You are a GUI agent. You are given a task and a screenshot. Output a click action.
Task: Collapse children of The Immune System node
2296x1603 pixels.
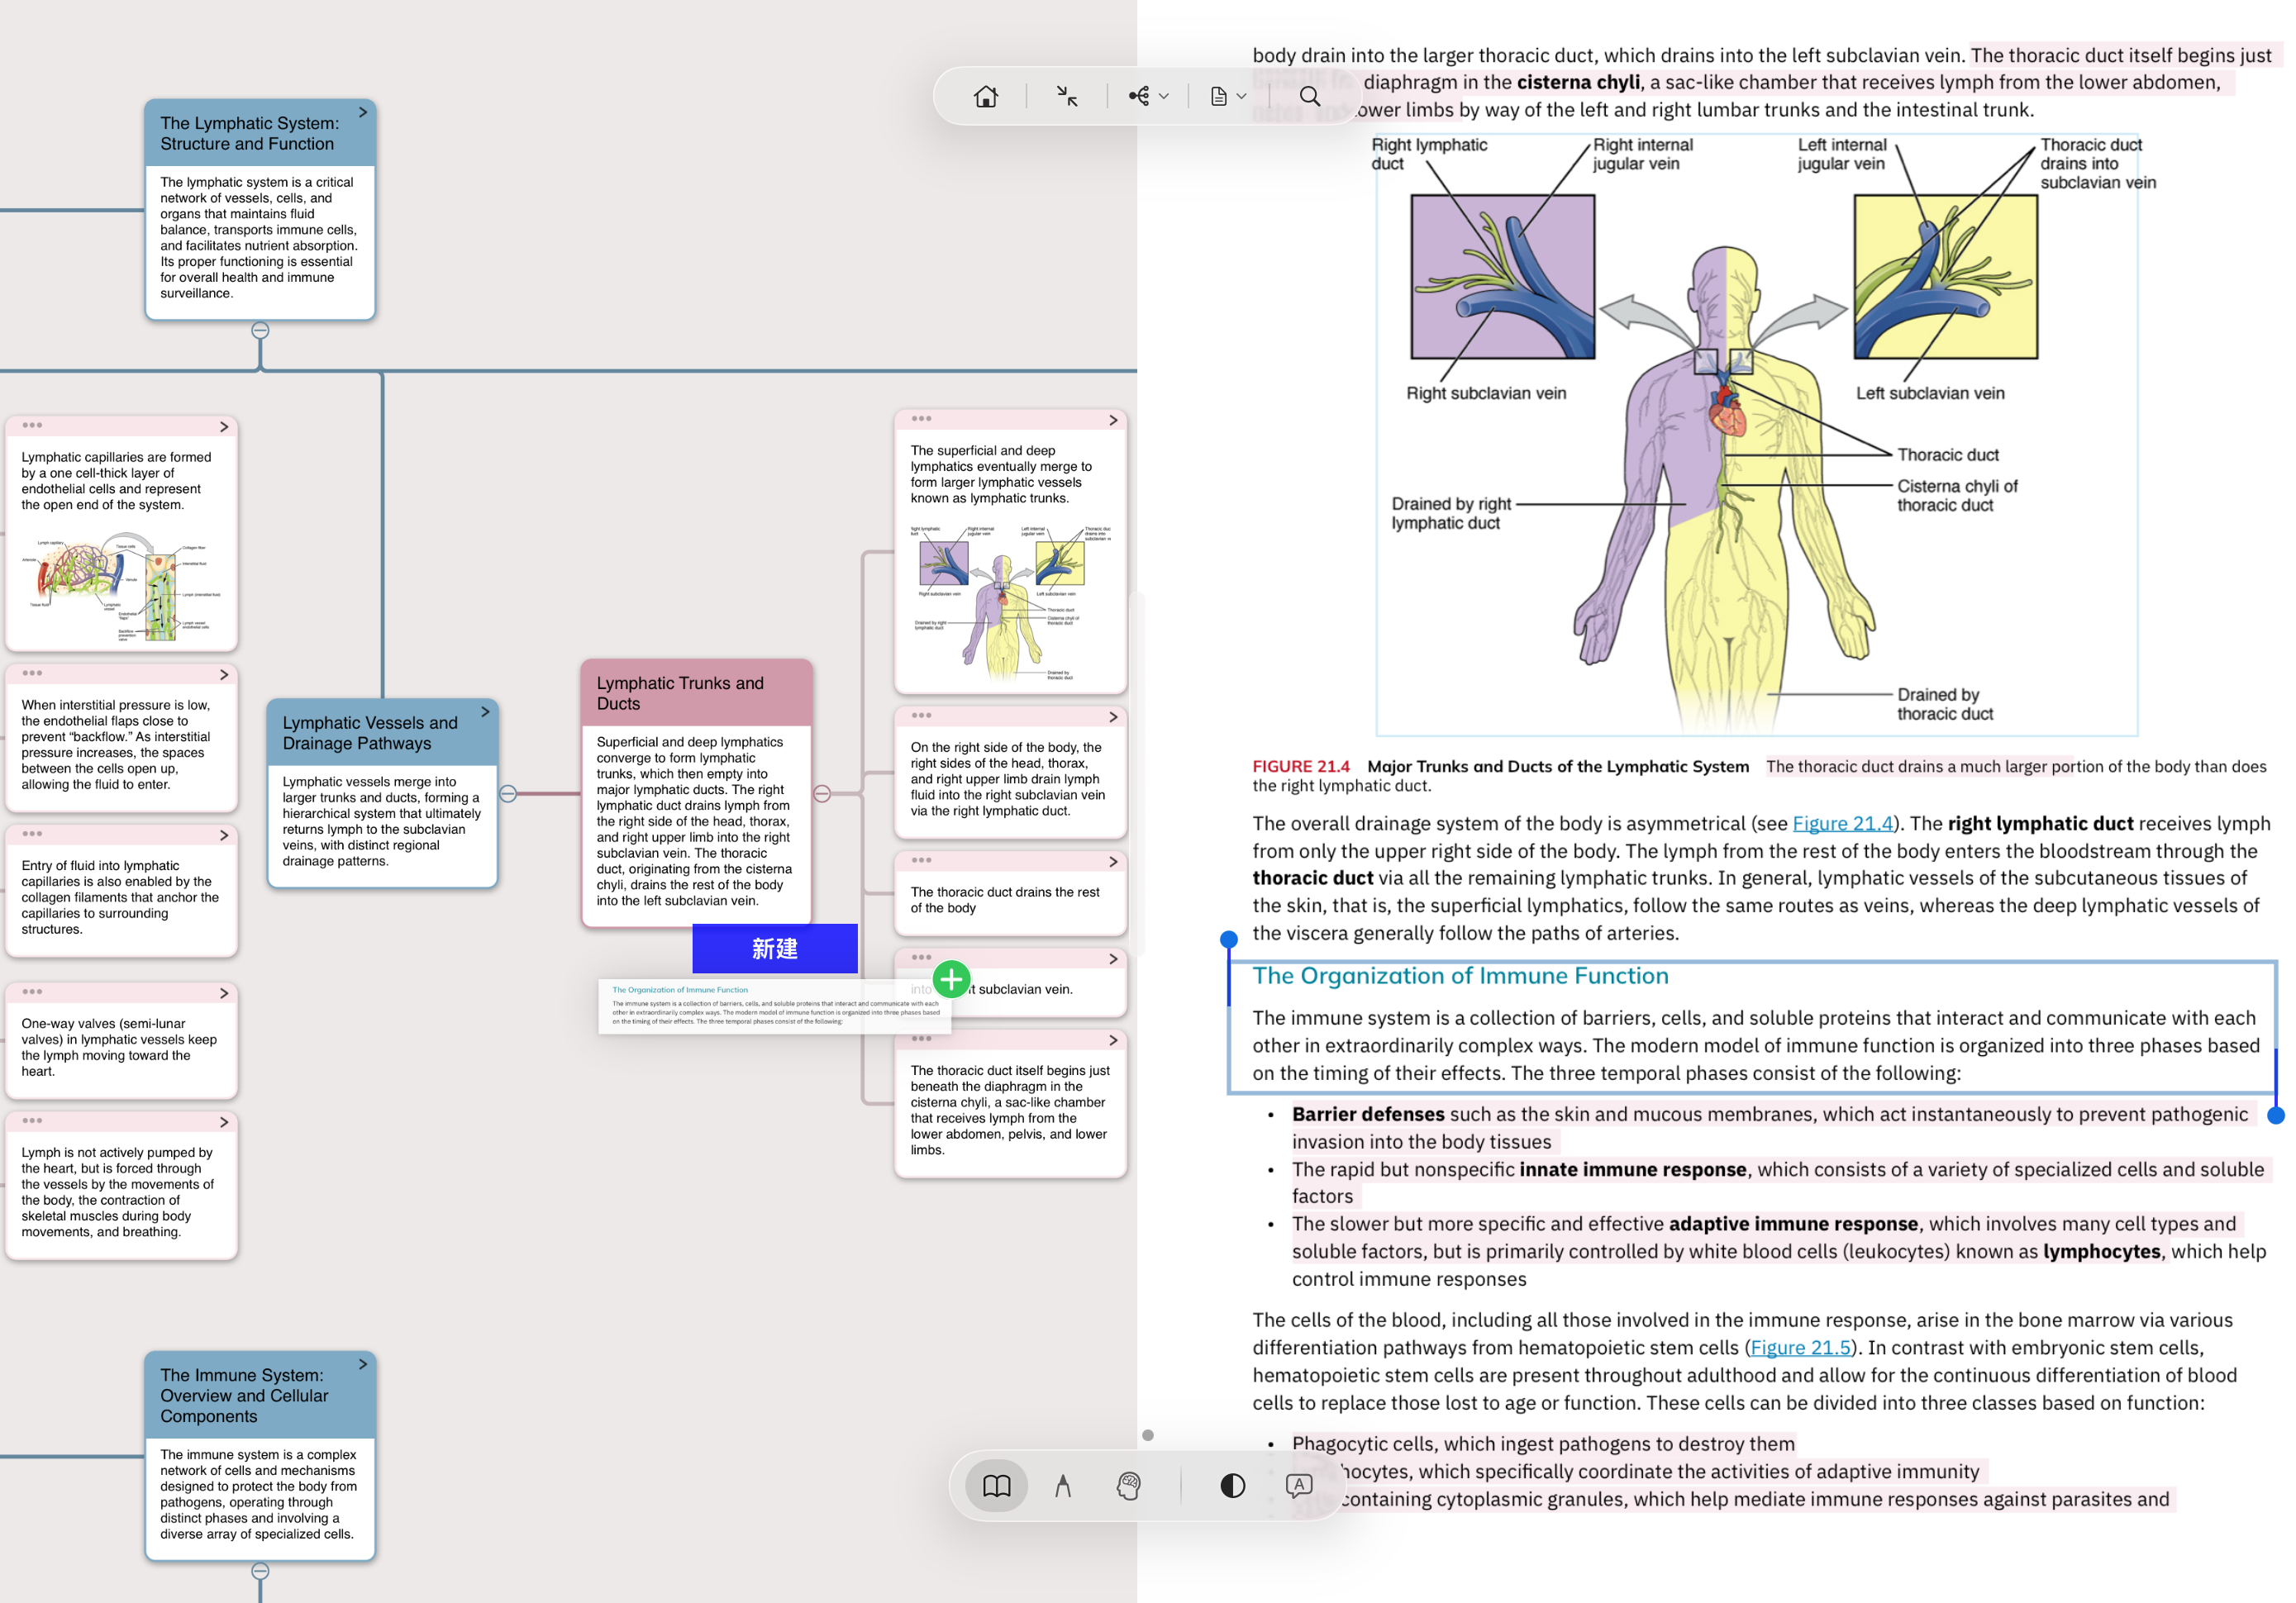pos(260,1571)
